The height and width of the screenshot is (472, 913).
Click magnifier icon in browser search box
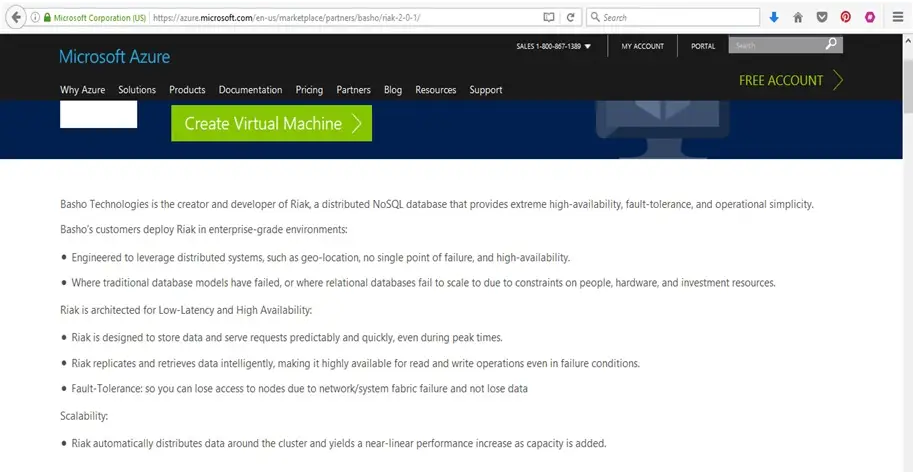tap(595, 17)
